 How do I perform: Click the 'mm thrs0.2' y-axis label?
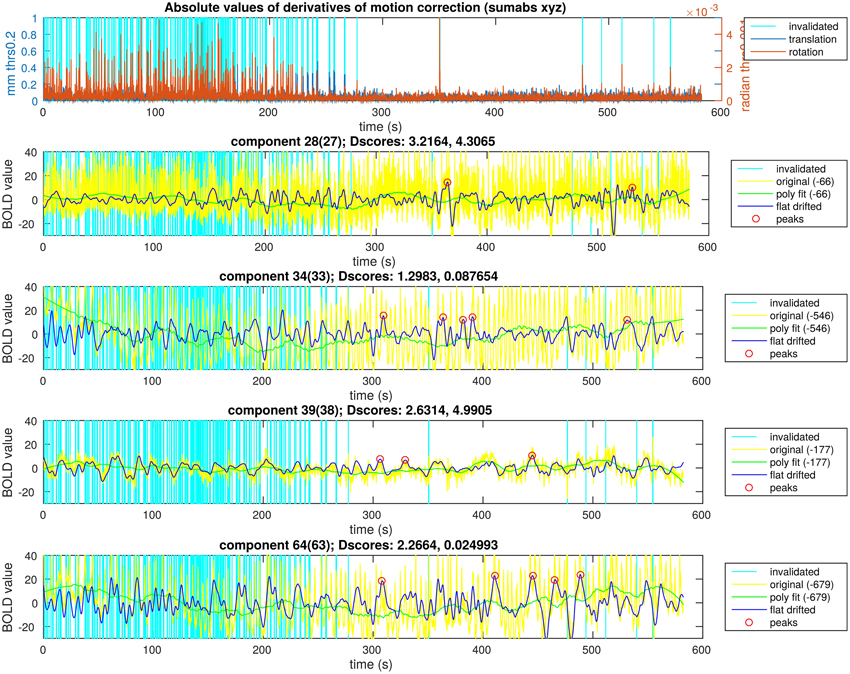click(11, 63)
